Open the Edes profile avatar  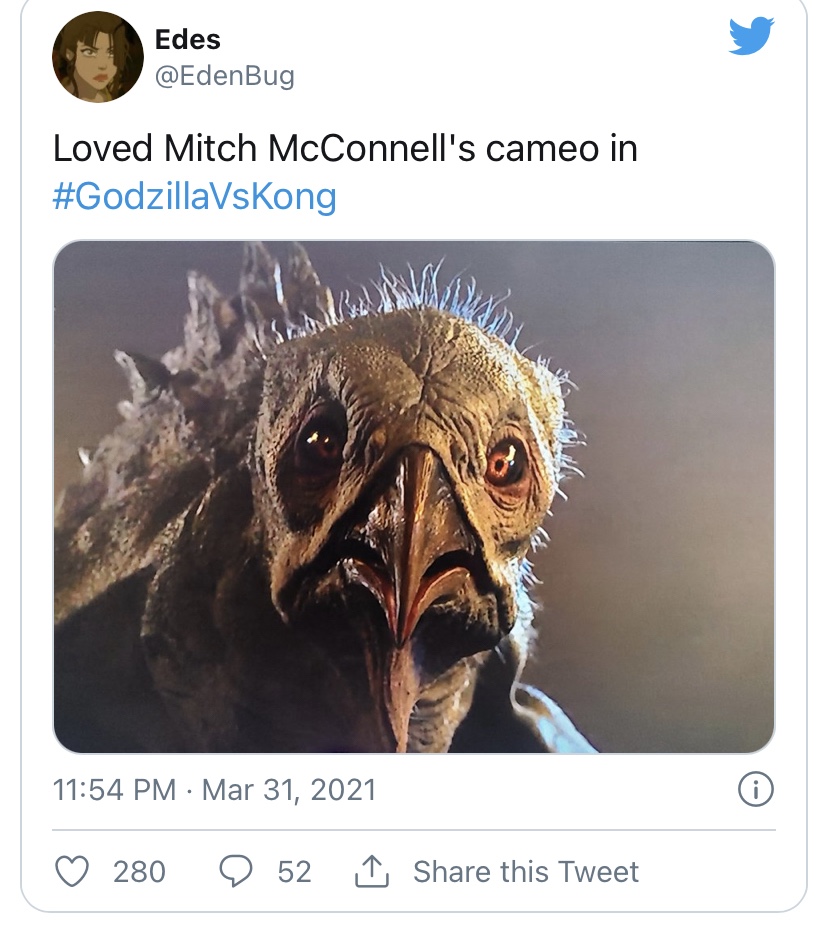98,57
